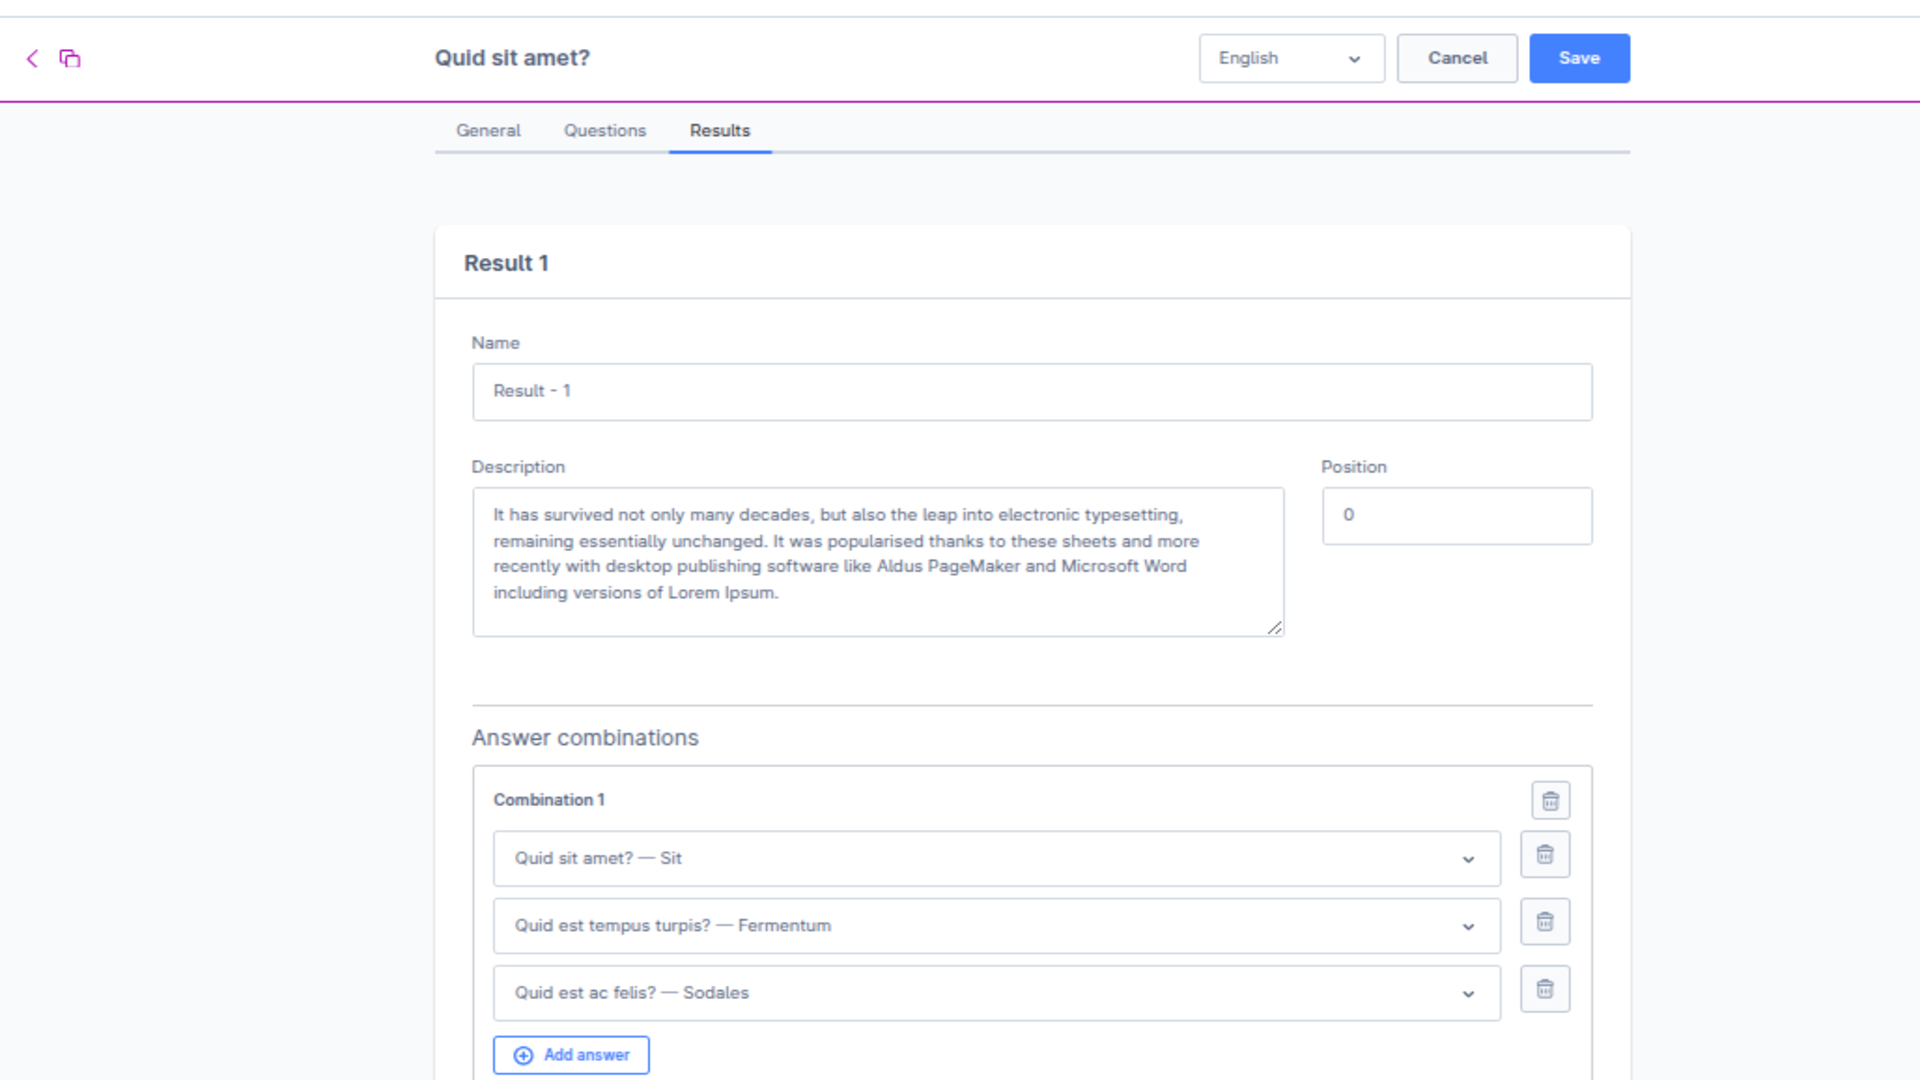
Task: Switch to the General tab
Action: (488, 131)
